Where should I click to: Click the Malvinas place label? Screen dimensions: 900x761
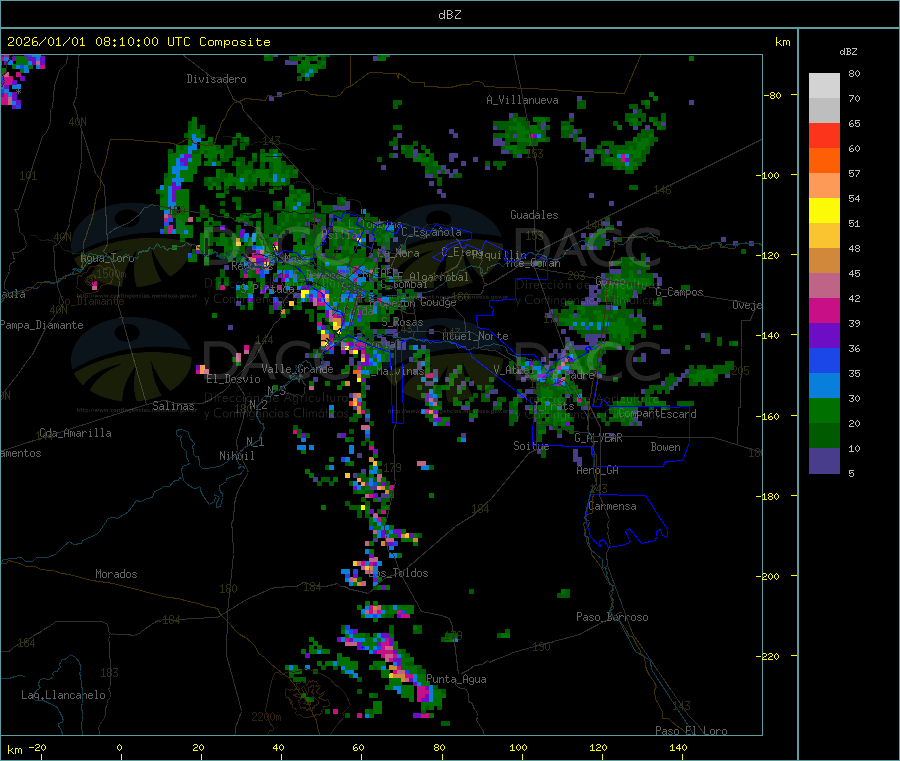pyautogui.click(x=400, y=371)
